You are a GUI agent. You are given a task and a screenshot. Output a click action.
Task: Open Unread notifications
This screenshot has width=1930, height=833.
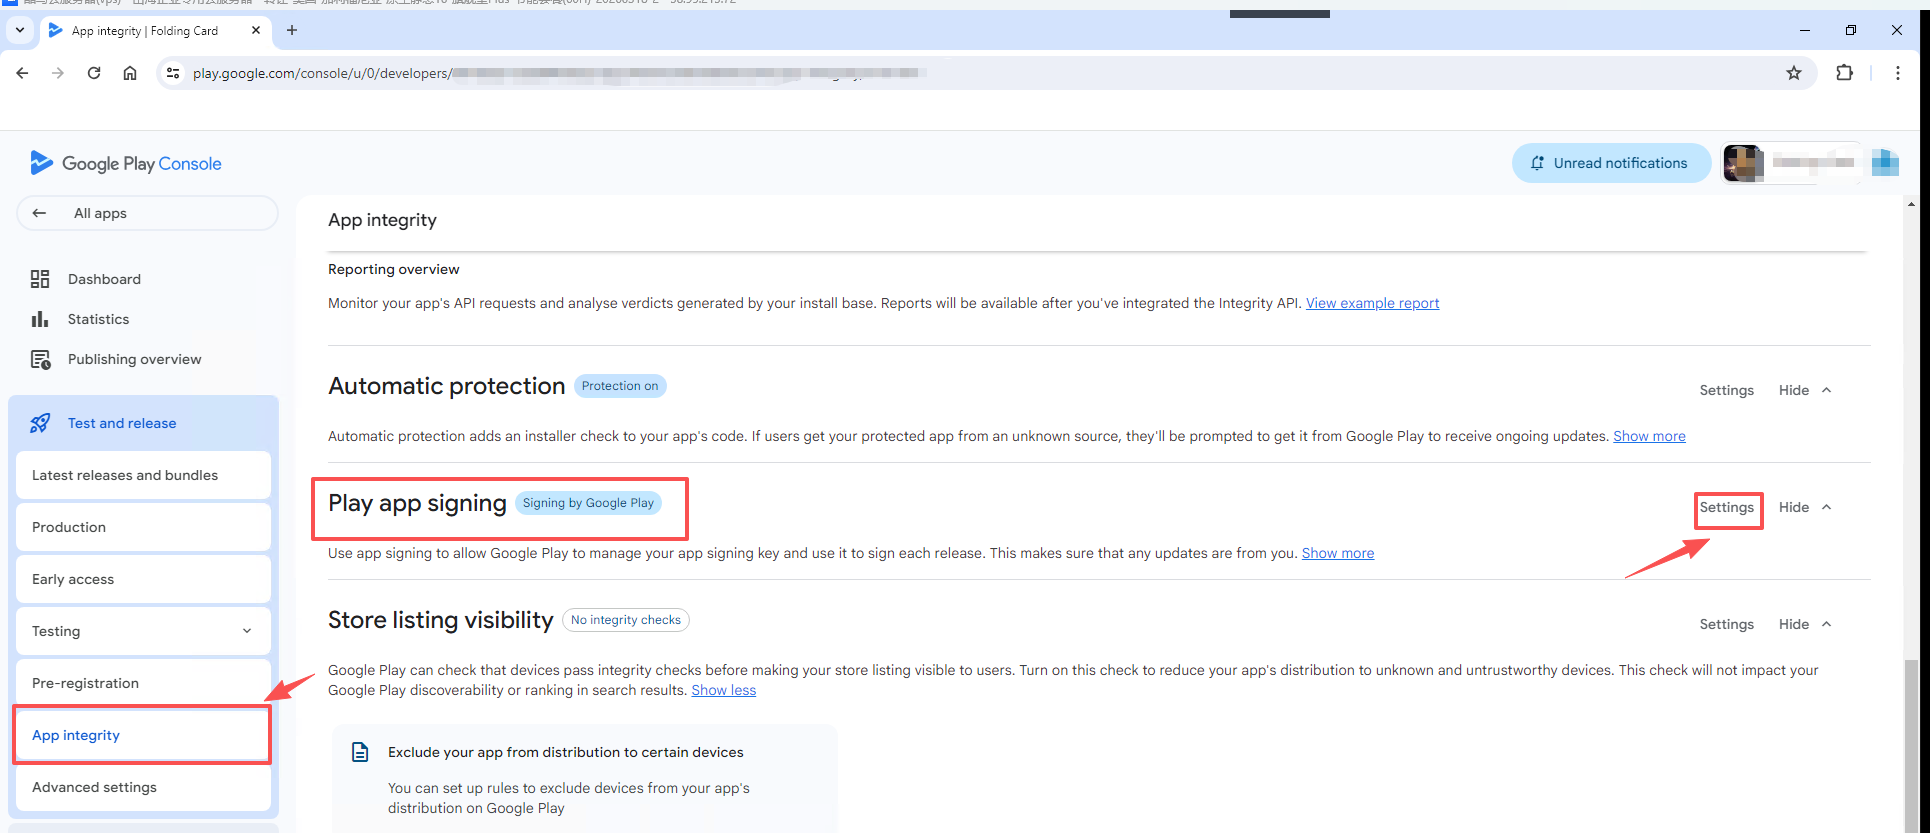pyautogui.click(x=1611, y=163)
